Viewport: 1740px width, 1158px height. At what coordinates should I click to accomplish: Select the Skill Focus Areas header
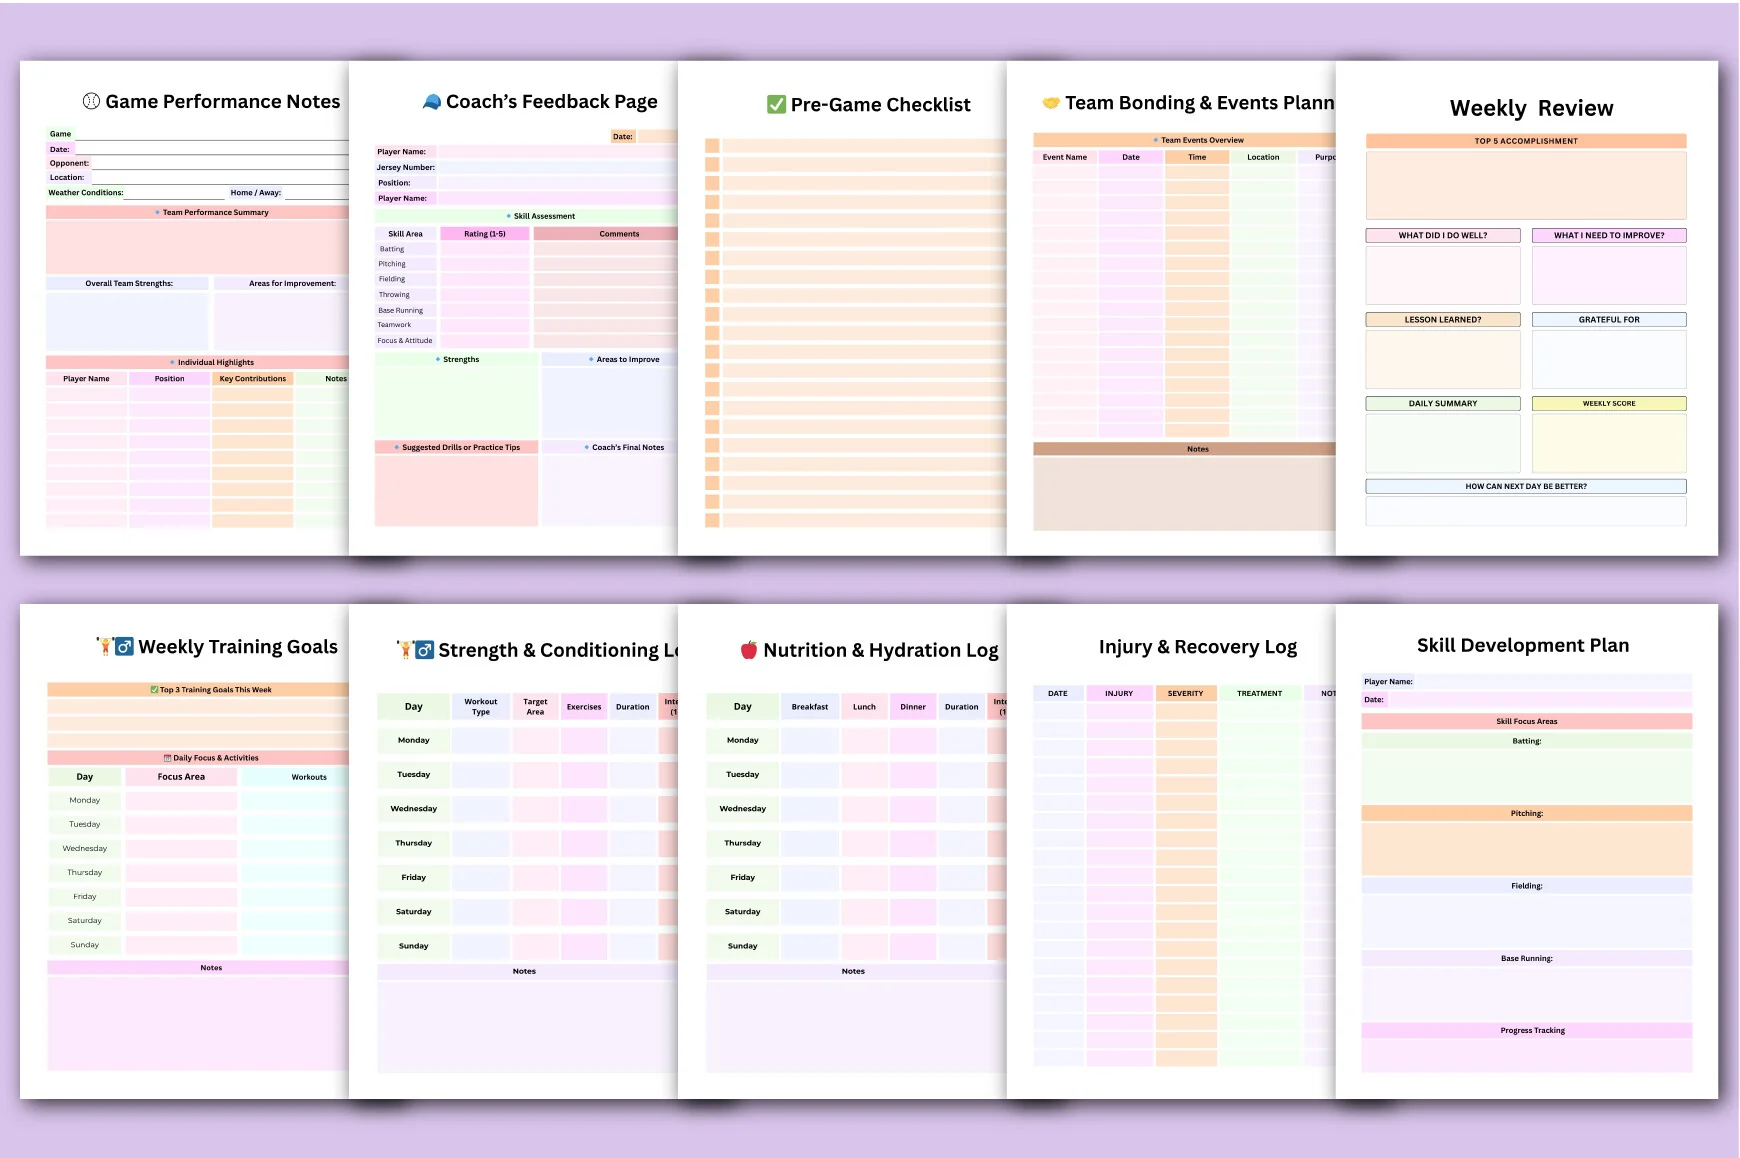(1527, 721)
